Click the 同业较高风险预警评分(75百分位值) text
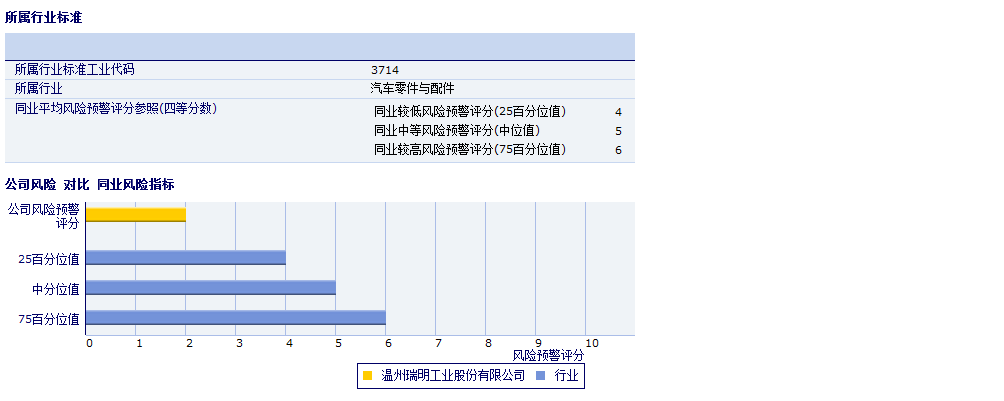 tap(470, 150)
